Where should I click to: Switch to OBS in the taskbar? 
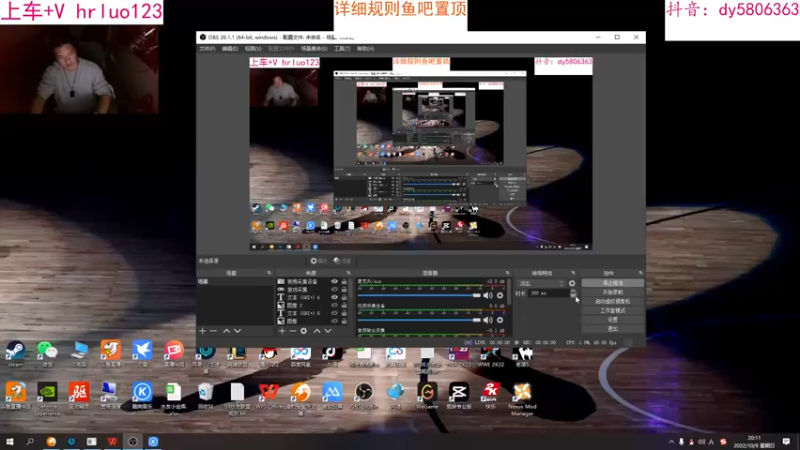pyautogui.click(x=133, y=441)
